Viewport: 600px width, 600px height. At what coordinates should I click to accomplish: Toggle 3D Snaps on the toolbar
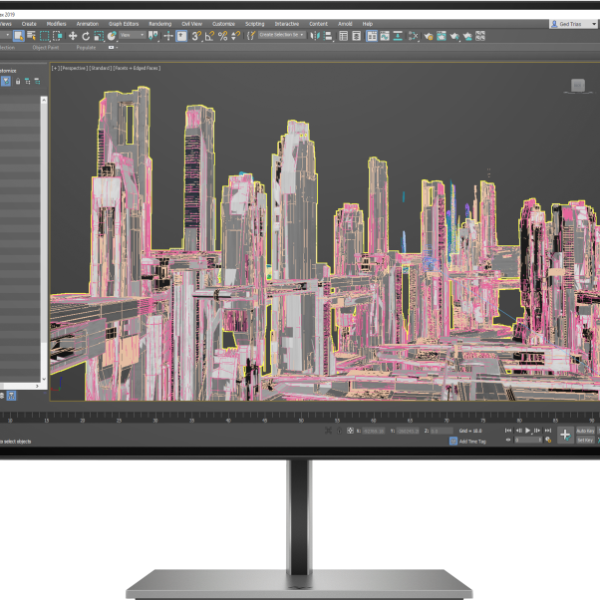pyautogui.click(x=197, y=36)
